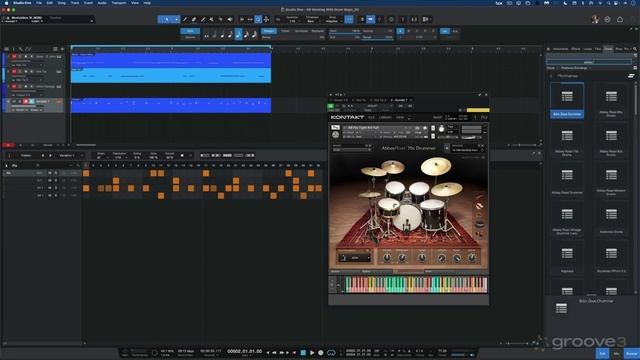Open the Song menu
Image resolution: width=640 pixels, height=360 pixels.
[x=62, y=3]
